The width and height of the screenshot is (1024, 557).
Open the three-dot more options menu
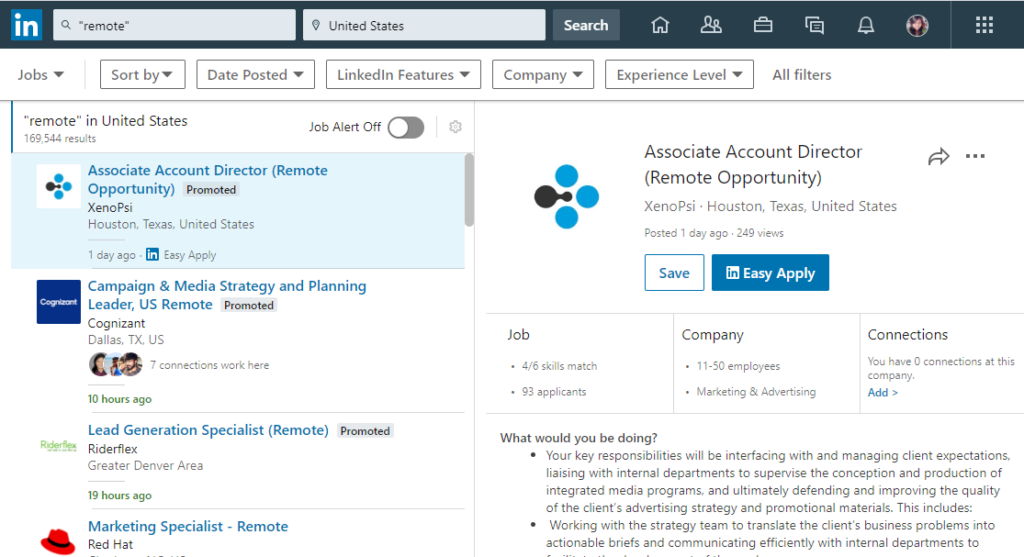(975, 157)
